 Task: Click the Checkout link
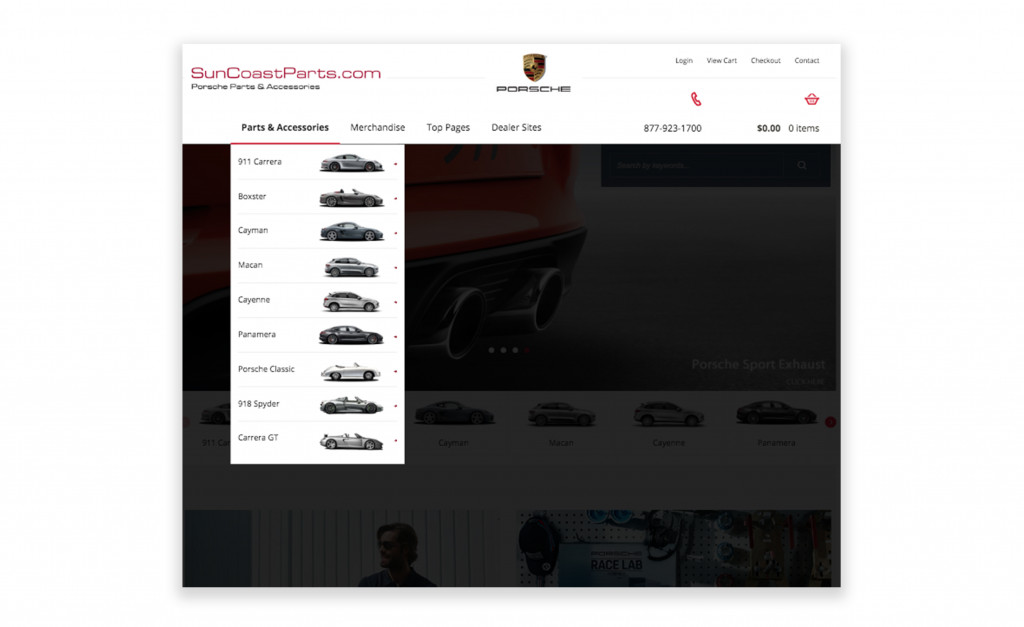tap(765, 60)
